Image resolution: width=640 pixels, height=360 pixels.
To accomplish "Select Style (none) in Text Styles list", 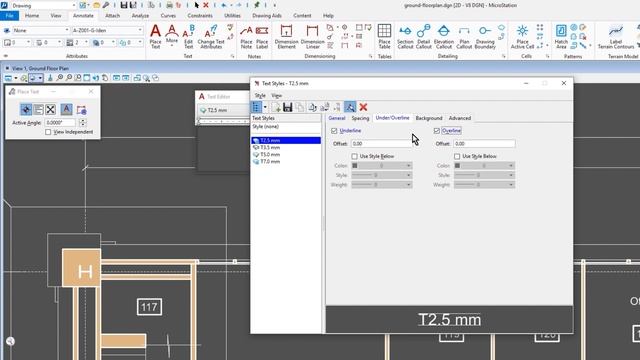I will point(265,127).
